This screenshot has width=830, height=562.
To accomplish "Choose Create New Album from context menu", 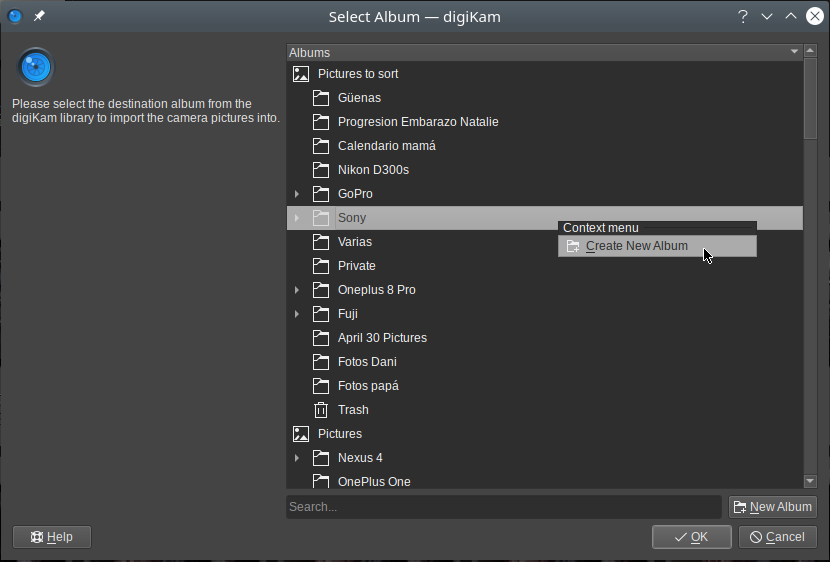I will click(657, 246).
